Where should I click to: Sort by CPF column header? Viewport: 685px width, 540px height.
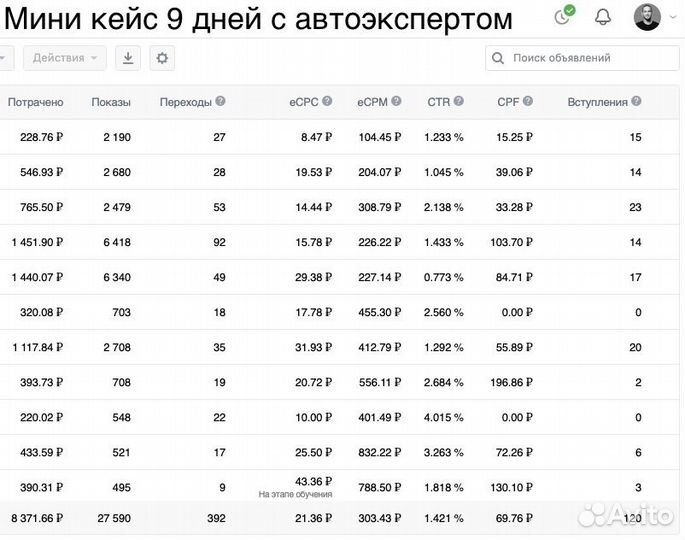tap(508, 102)
